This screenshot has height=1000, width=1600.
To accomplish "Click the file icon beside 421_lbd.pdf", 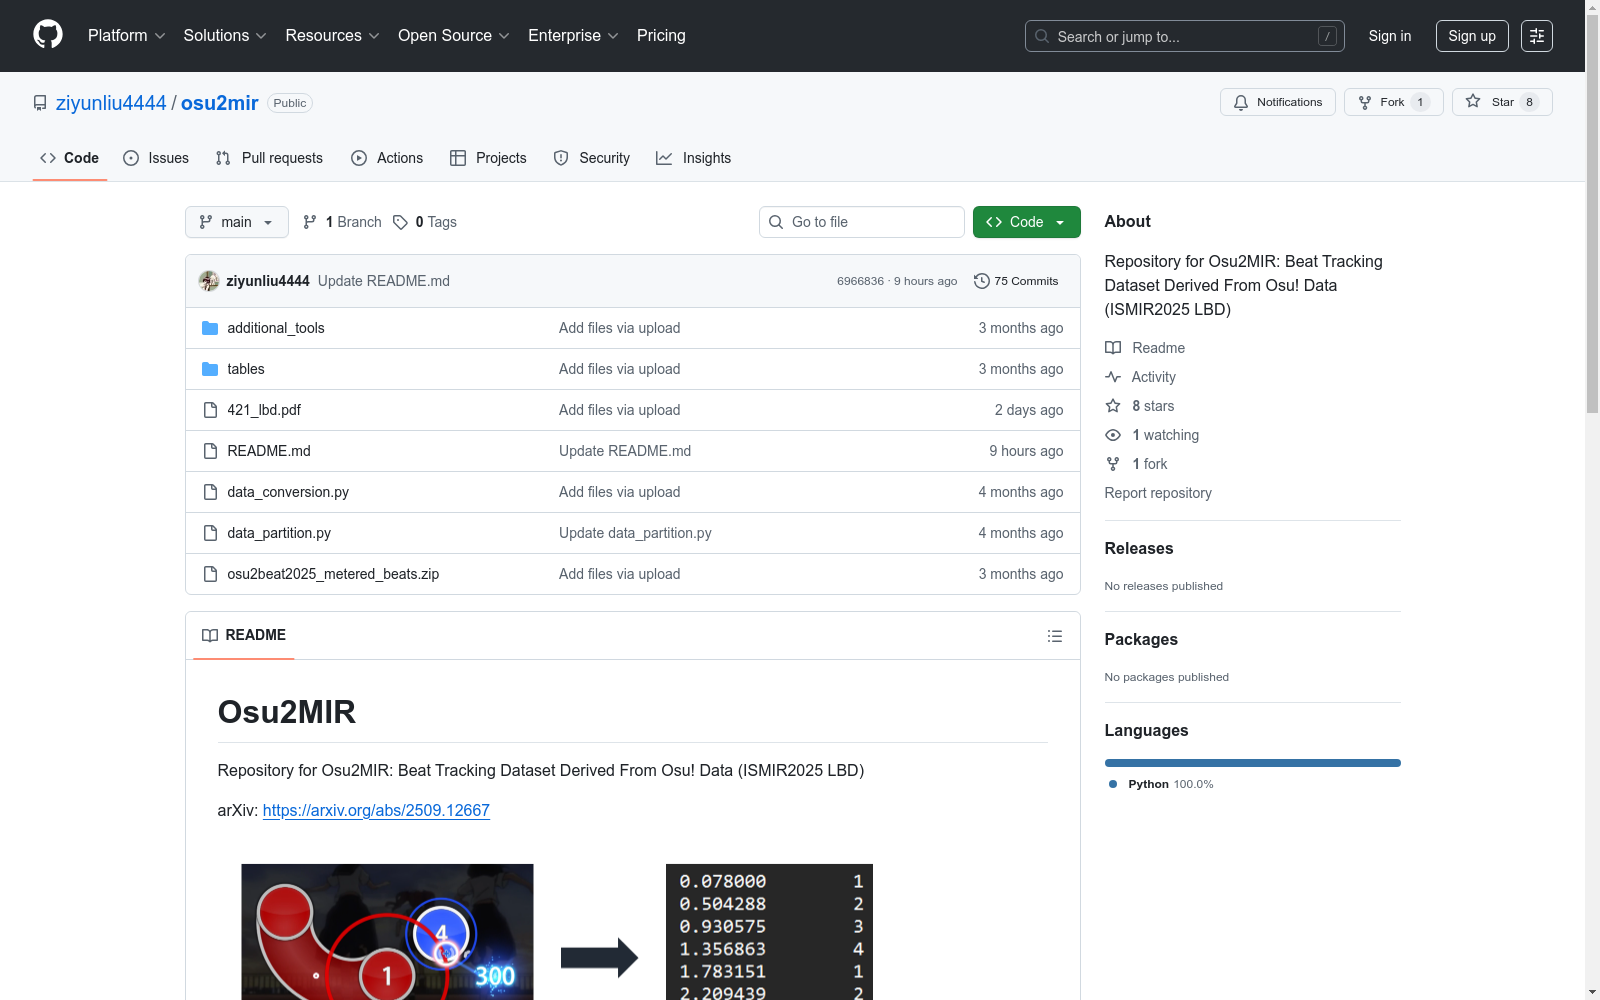I will click(x=210, y=410).
